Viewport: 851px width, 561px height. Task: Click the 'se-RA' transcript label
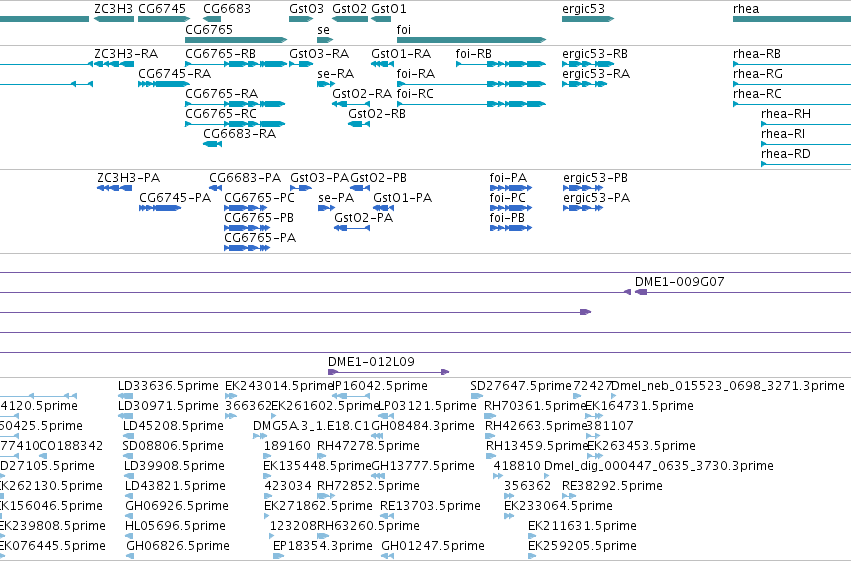pyautogui.click(x=335, y=74)
